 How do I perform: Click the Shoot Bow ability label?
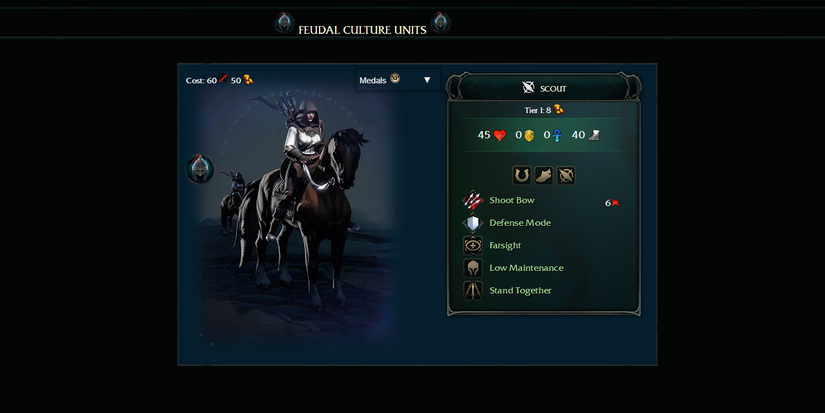[512, 200]
